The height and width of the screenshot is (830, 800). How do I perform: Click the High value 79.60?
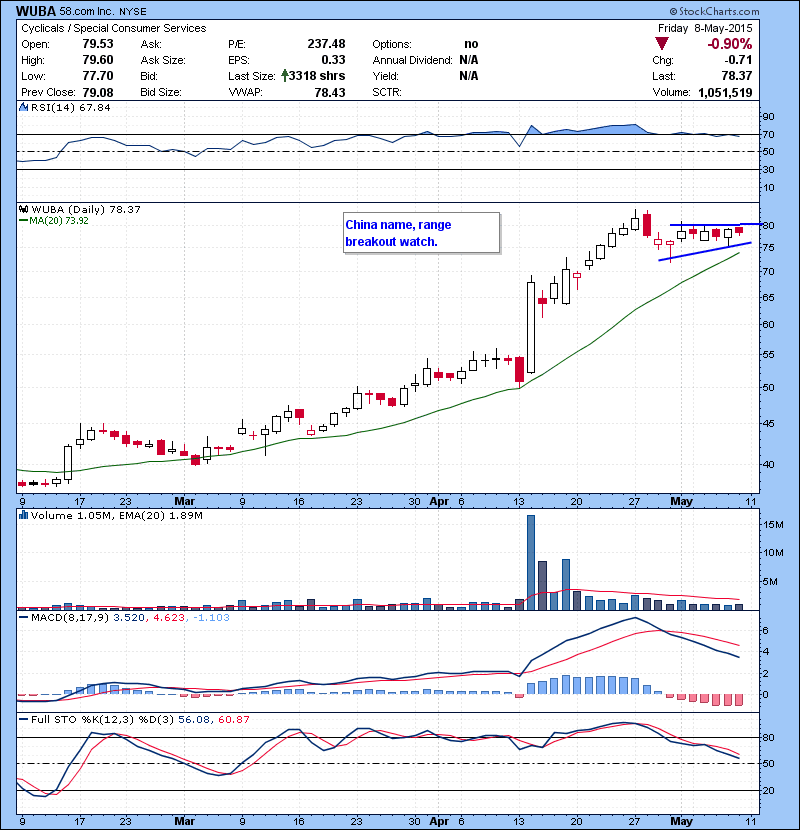click(x=98, y=60)
